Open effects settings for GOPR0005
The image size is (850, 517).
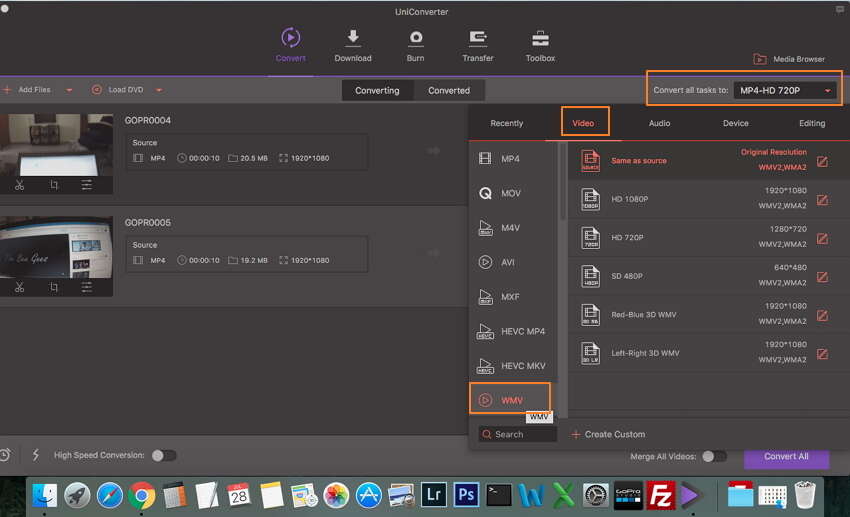click(87, 287)
